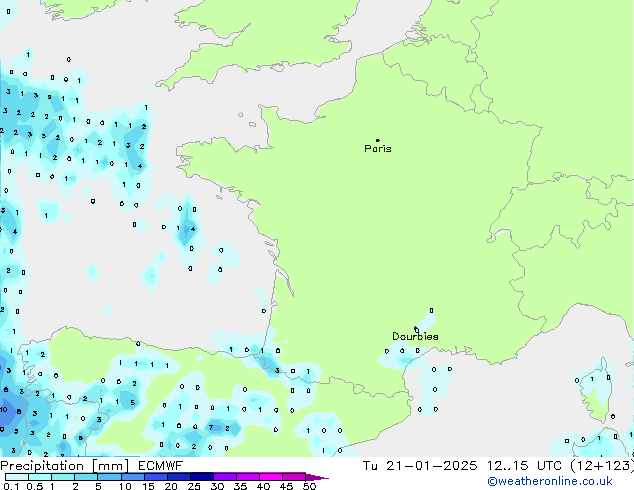Click the legend value label 45
This screenshot has width=634, height=490.
coord(286,486)
